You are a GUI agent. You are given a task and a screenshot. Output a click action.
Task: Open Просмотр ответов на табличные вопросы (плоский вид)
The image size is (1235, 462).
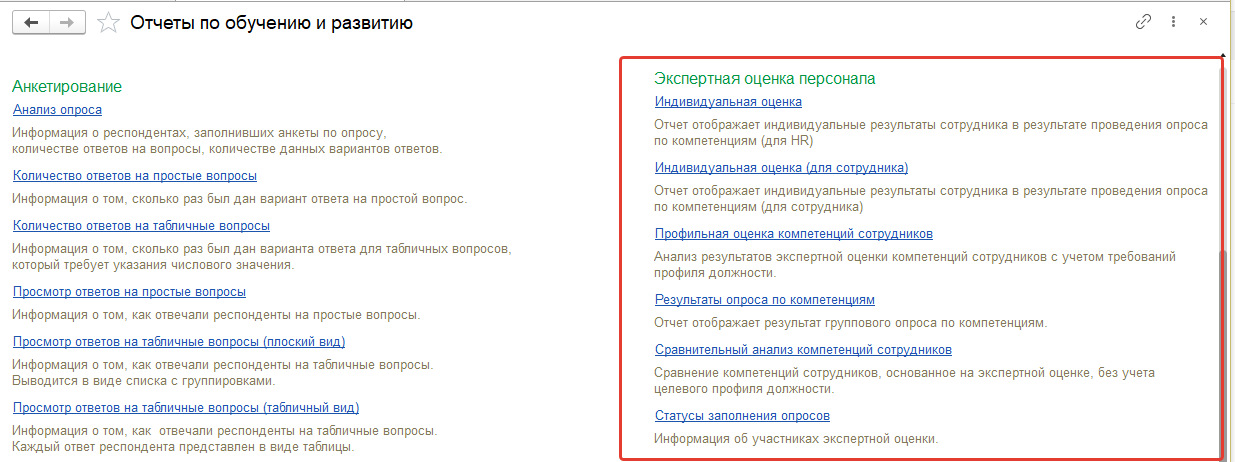179,342
